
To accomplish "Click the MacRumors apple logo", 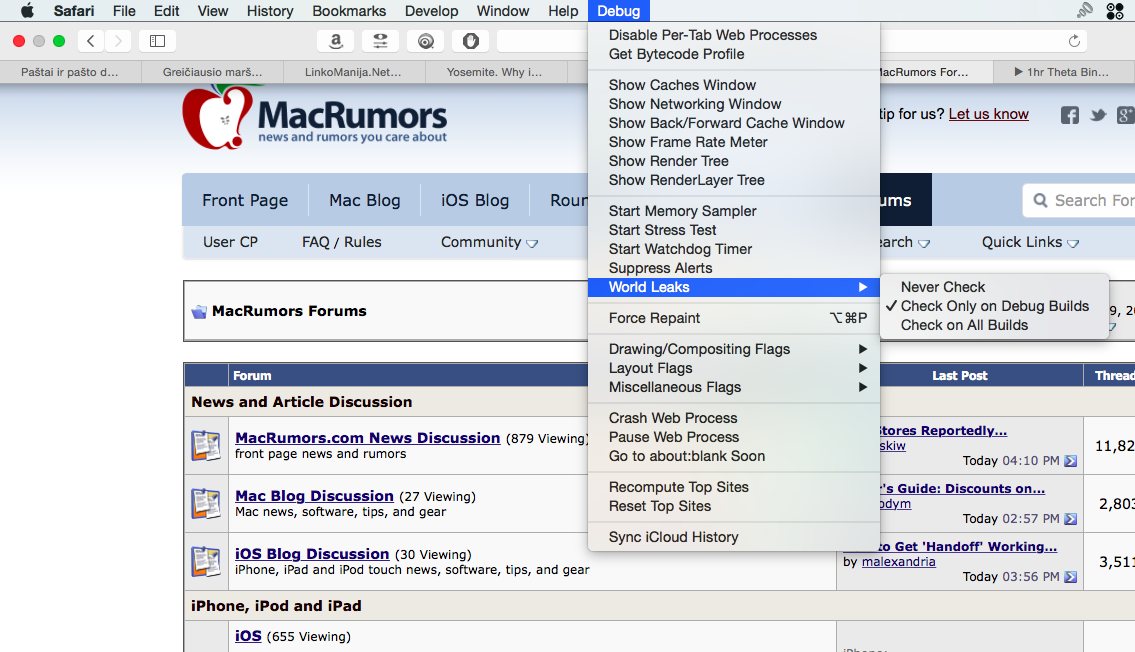I will [217, 117].
